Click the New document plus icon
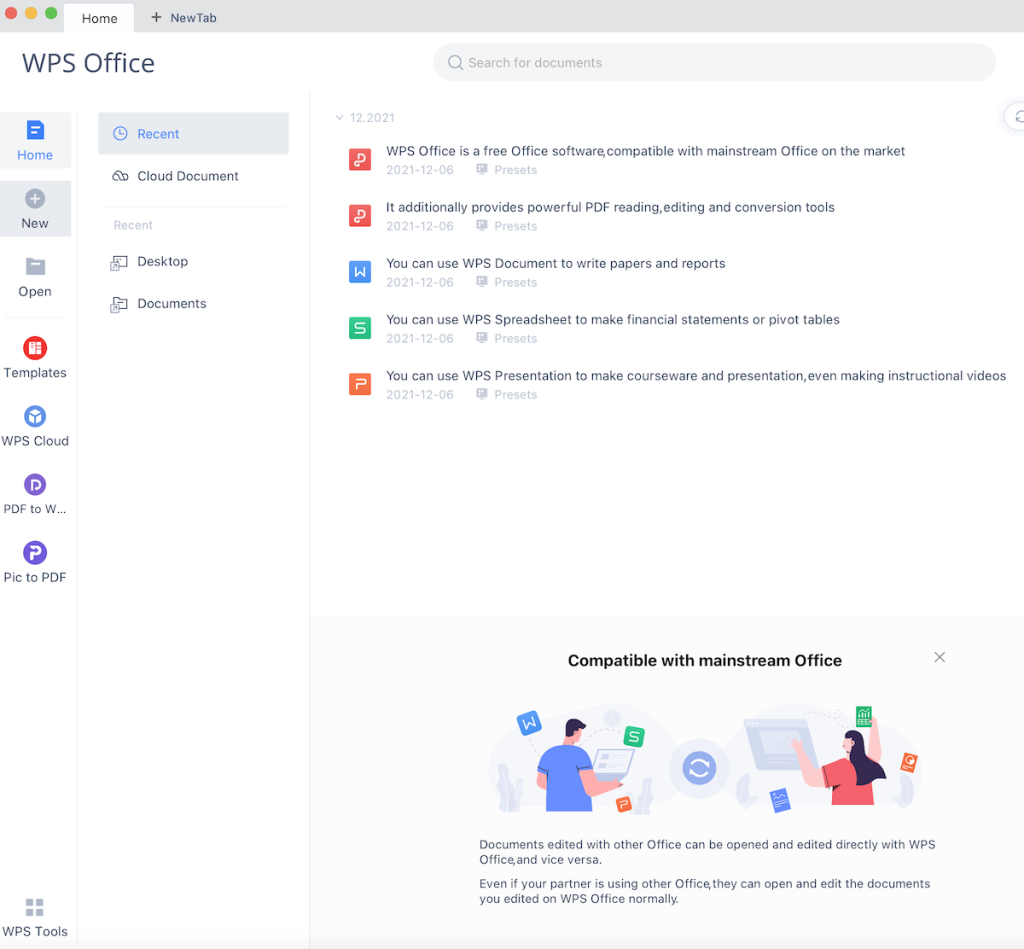 tap(35, 199)
